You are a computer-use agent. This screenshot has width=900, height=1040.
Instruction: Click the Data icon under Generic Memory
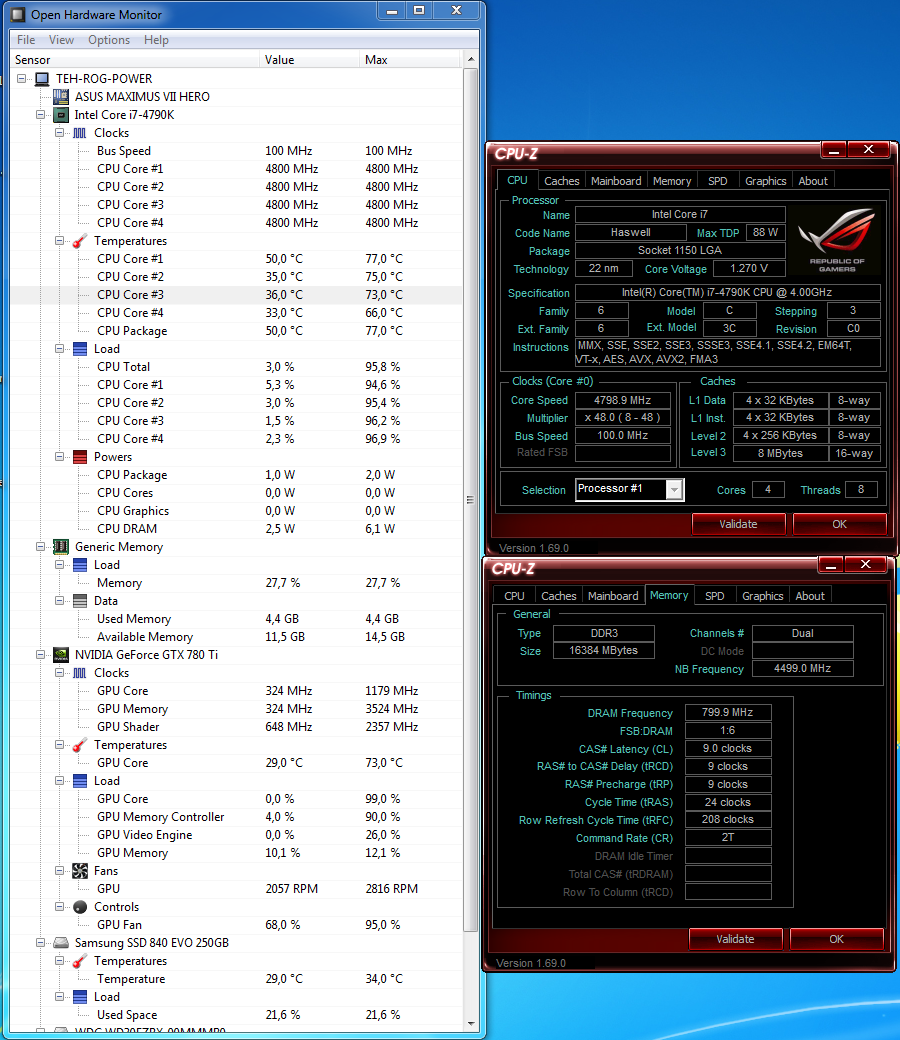[x=80, y=601]
